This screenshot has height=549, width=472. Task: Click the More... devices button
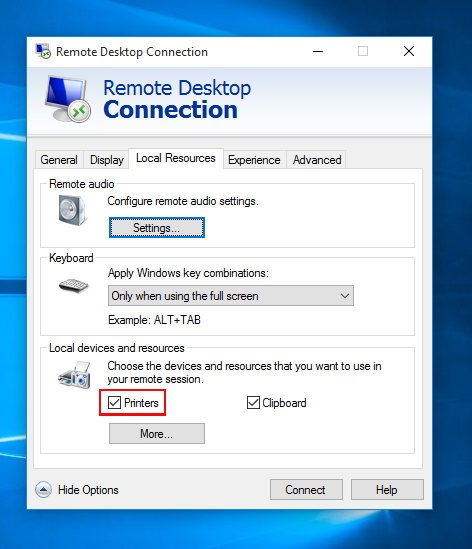click(157, 434)
